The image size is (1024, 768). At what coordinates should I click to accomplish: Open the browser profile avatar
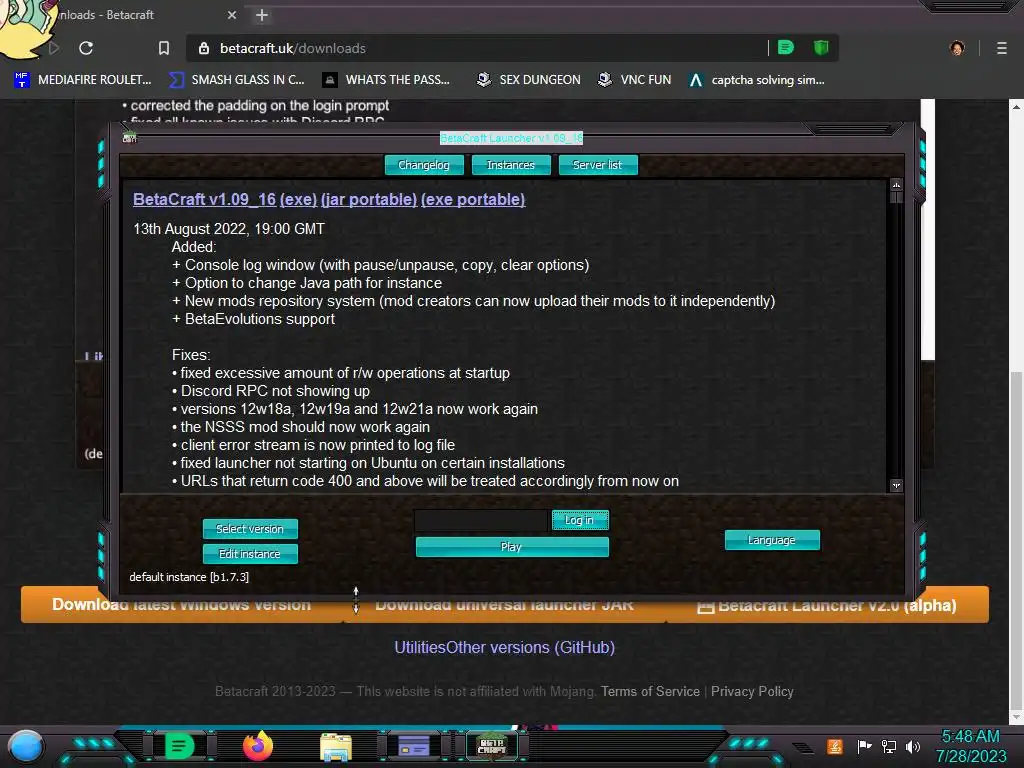(x=957, y=48)
